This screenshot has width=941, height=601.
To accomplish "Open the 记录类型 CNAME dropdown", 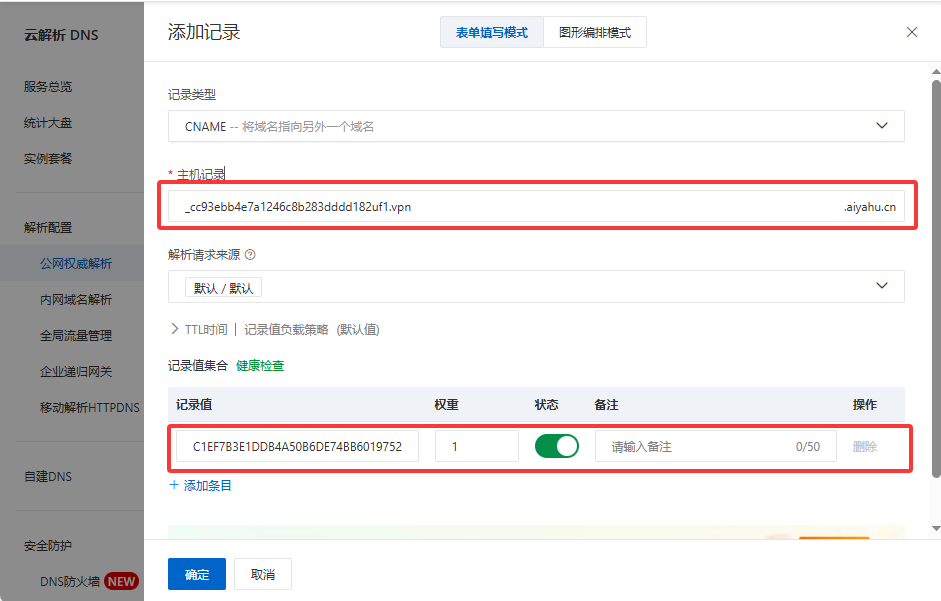I will (x=536, y=126).
